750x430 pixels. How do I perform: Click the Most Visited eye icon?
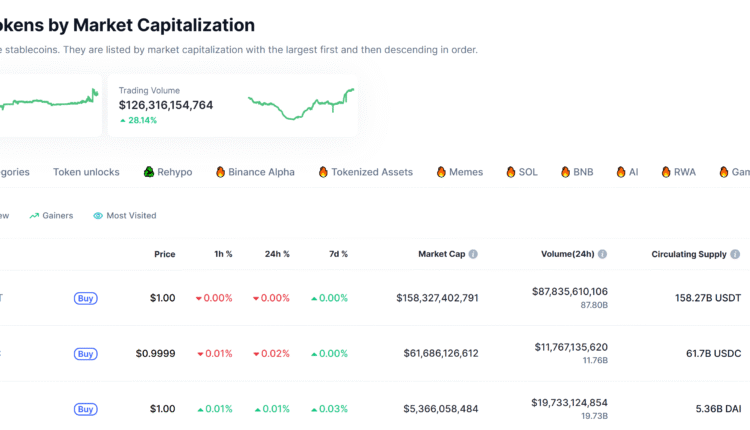98,215
